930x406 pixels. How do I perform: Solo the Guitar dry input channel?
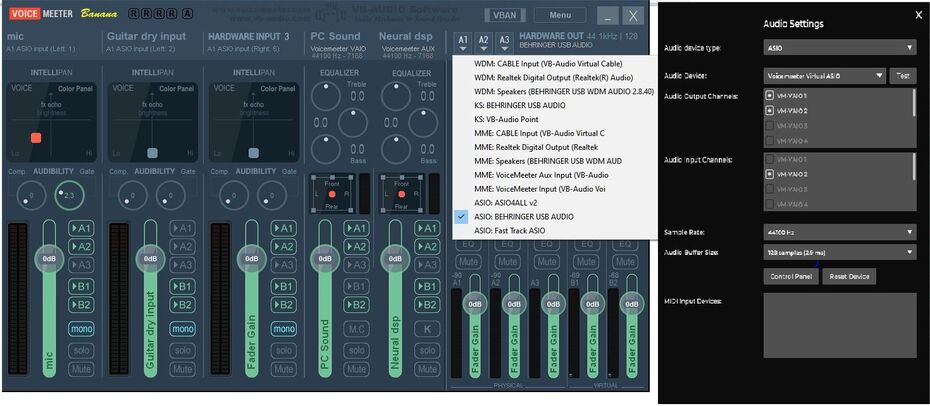(x=182, y=349)
